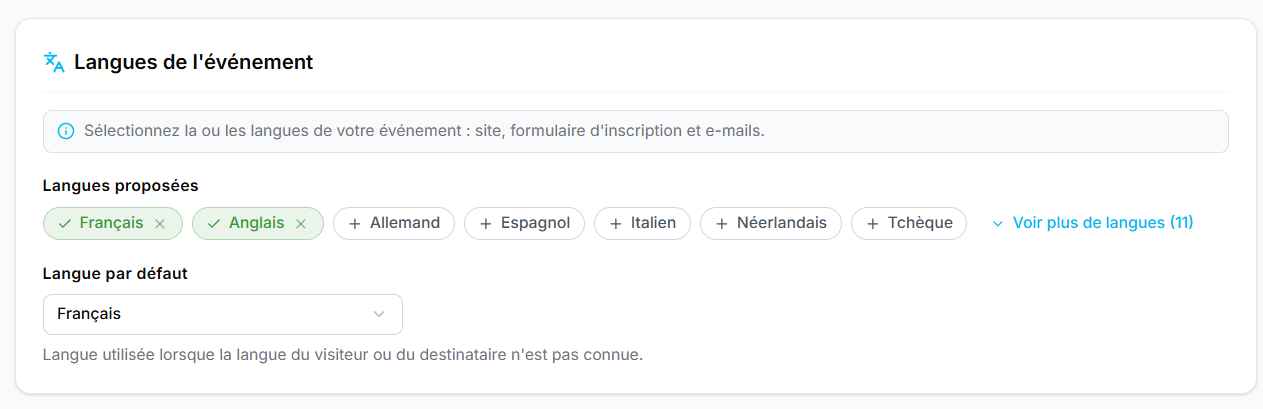Viewport: 1263px width, 409px height.
Task: Add Néerlandais to proposed languages
Action: tap(771, 224)
